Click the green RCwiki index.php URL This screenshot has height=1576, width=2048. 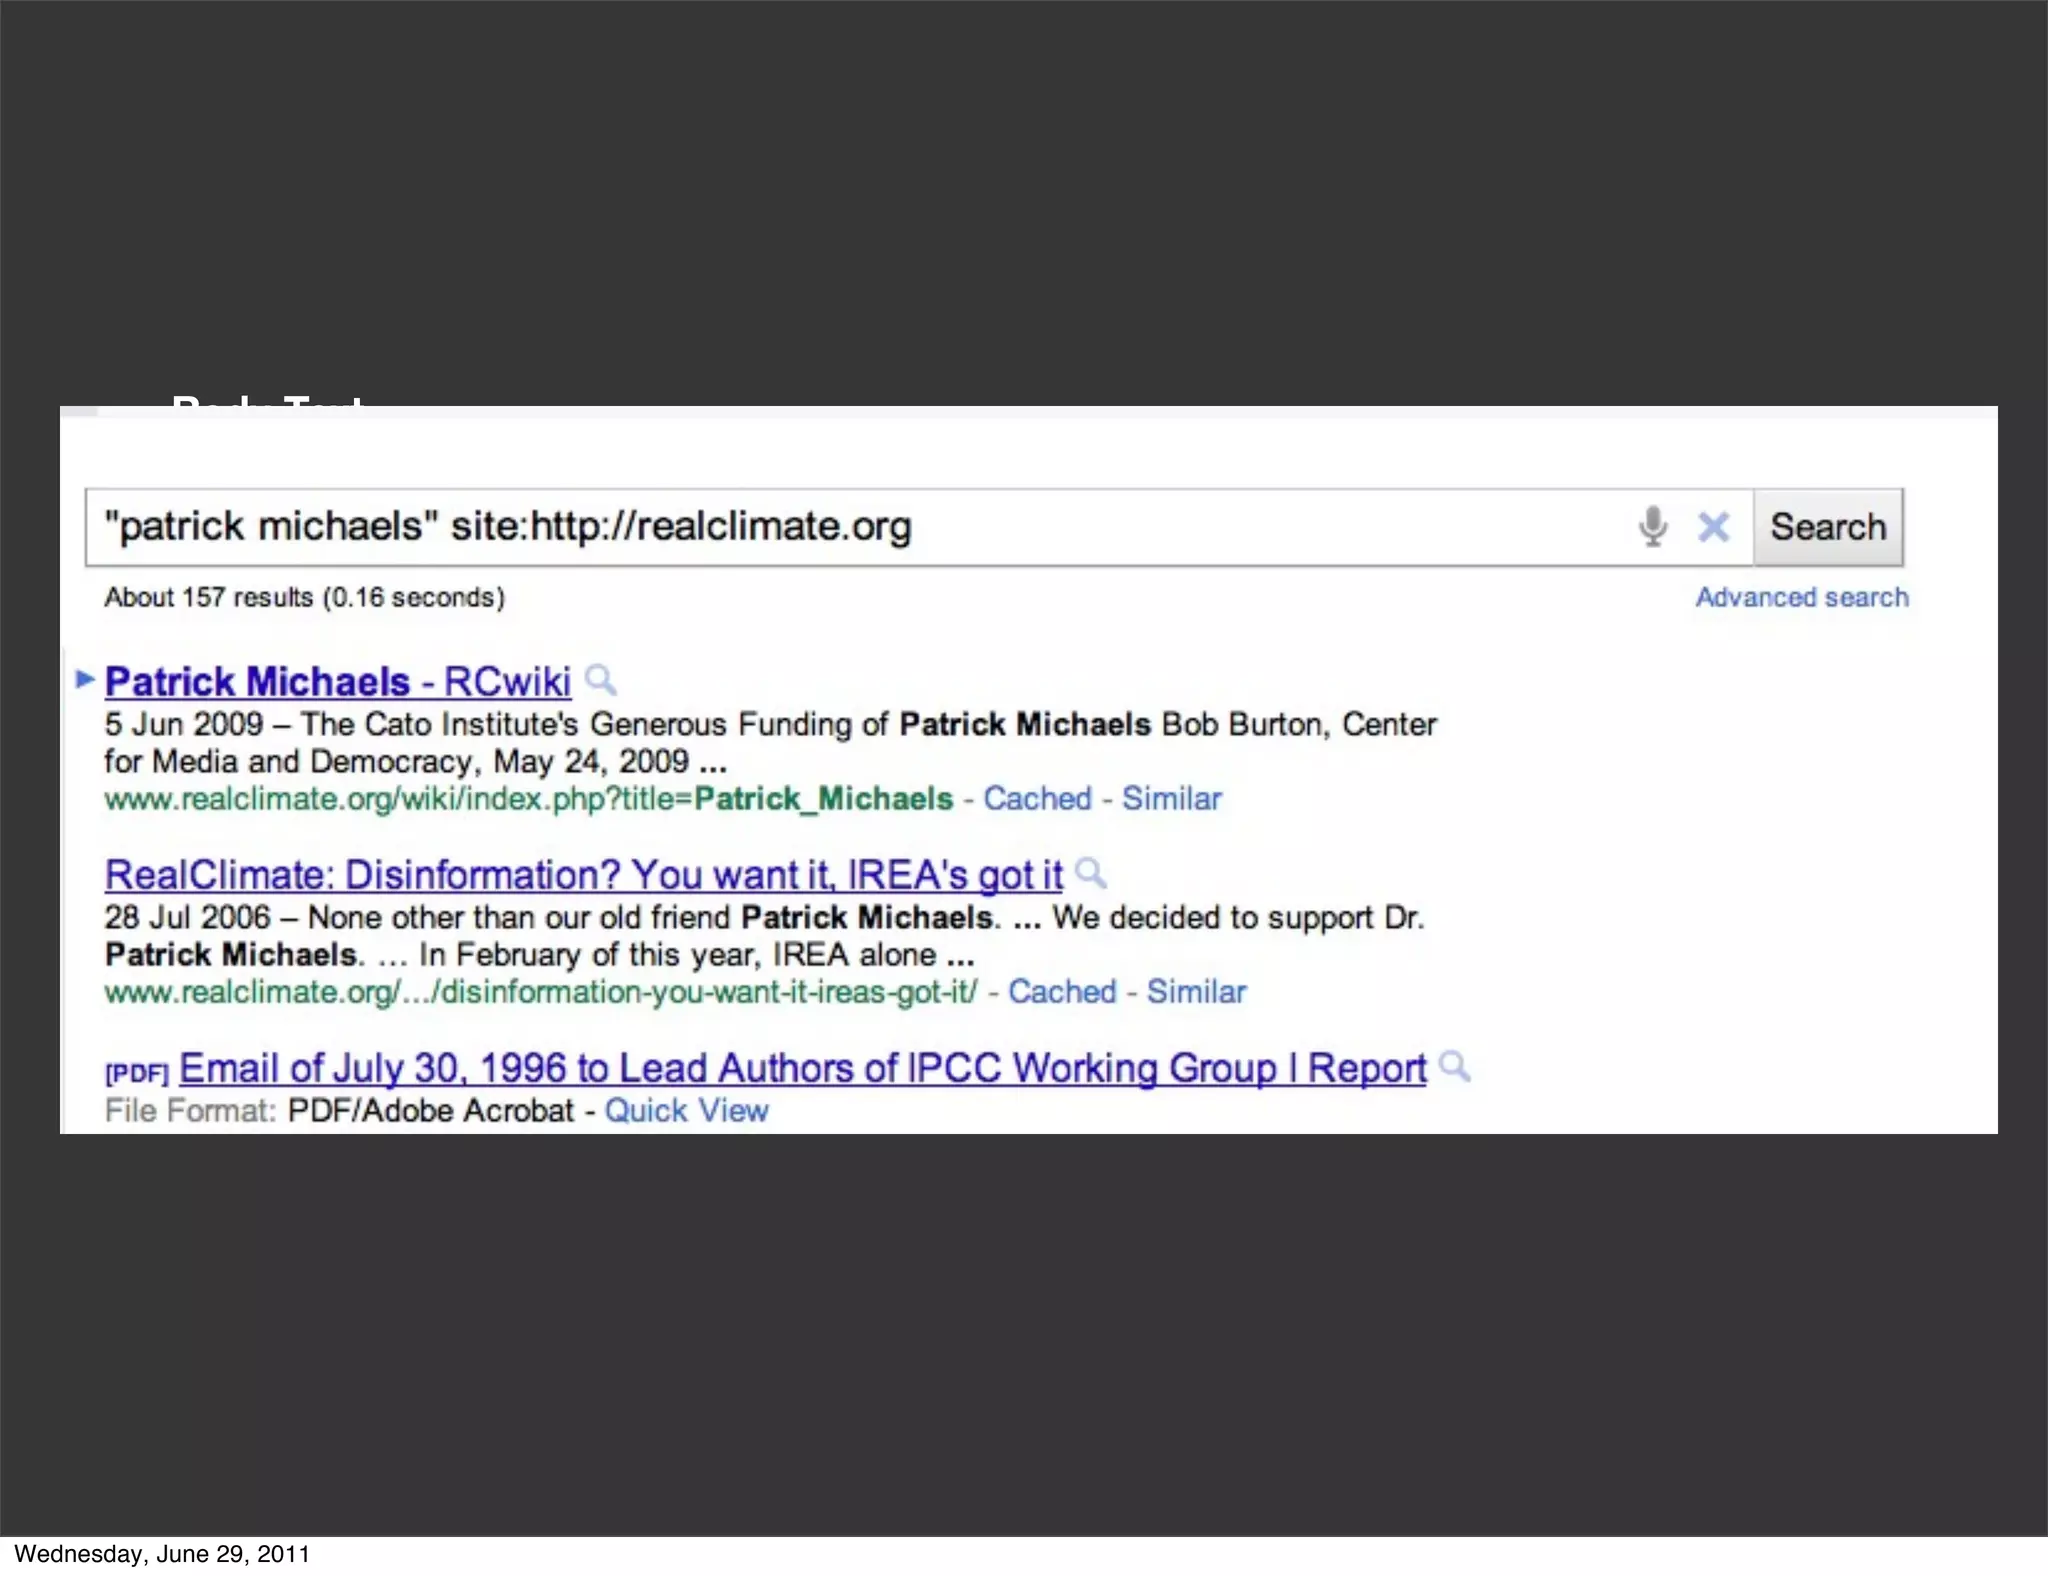(528, 799)
